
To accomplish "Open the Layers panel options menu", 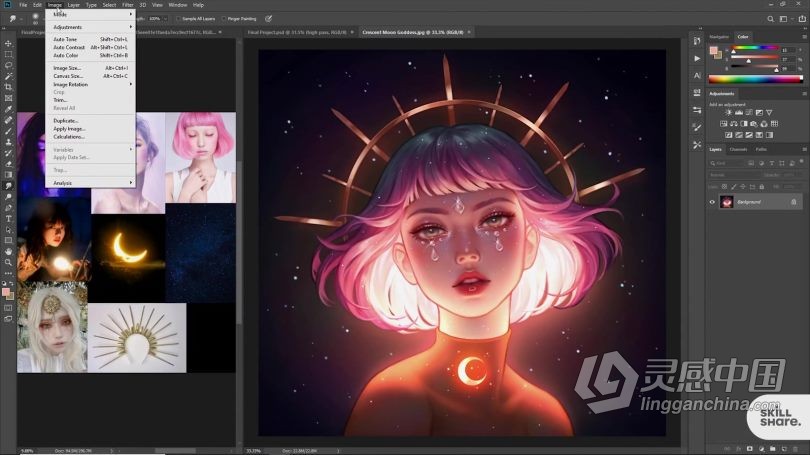I will (x=804, y=150).
